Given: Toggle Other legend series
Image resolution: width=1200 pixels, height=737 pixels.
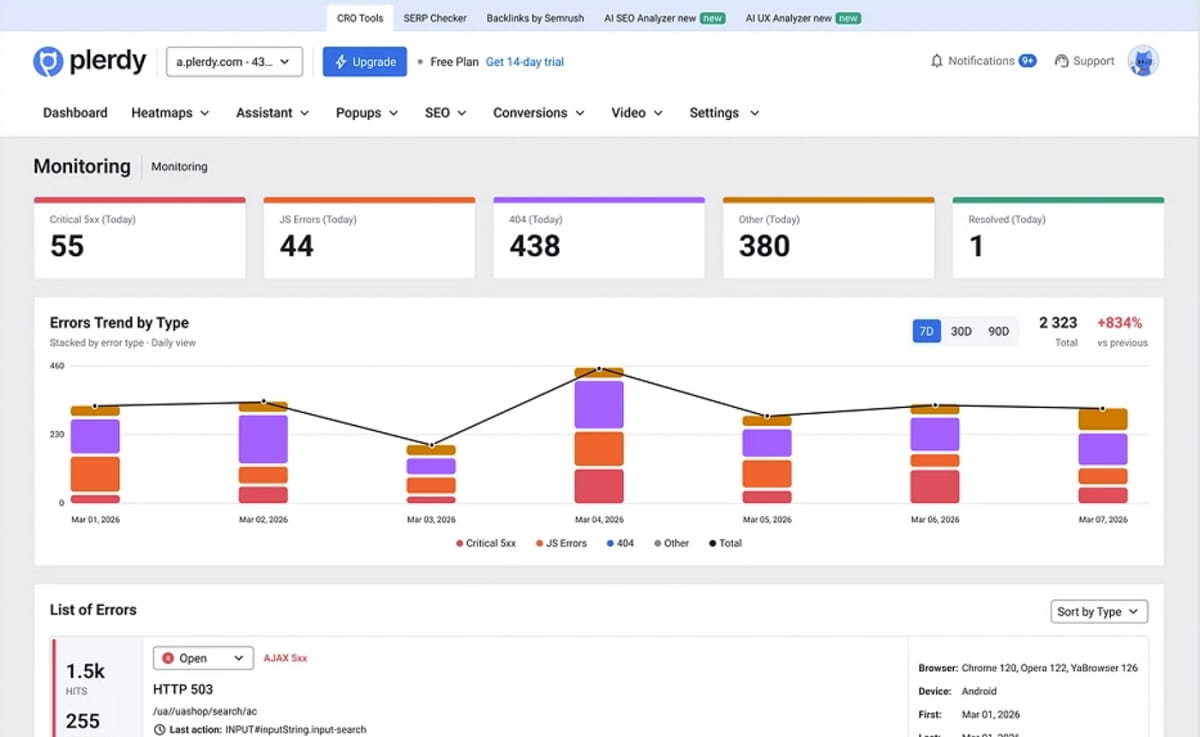Looking at the screenshot, I should coord(671,543).
